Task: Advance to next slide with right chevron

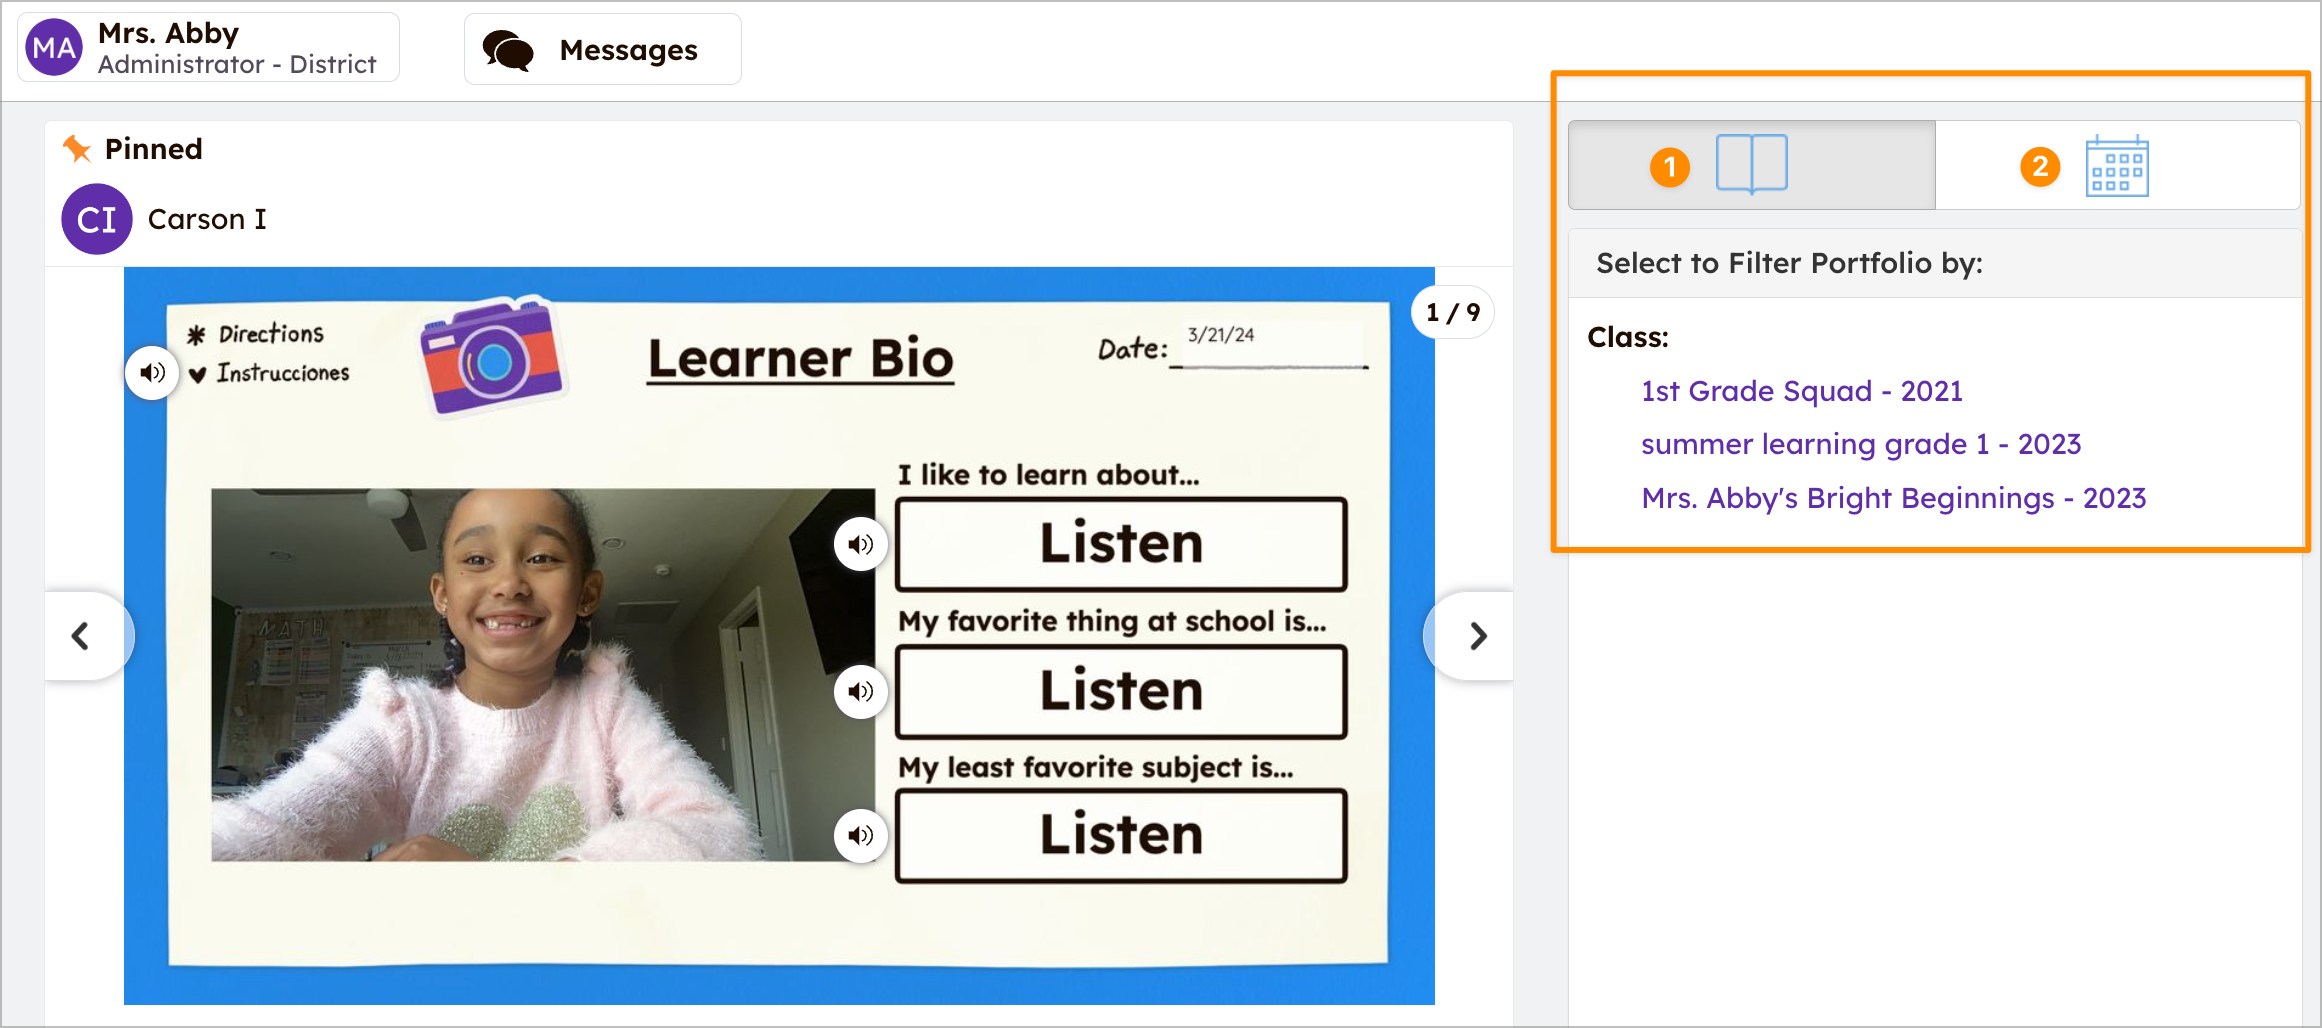Action: click(1477, 636)
